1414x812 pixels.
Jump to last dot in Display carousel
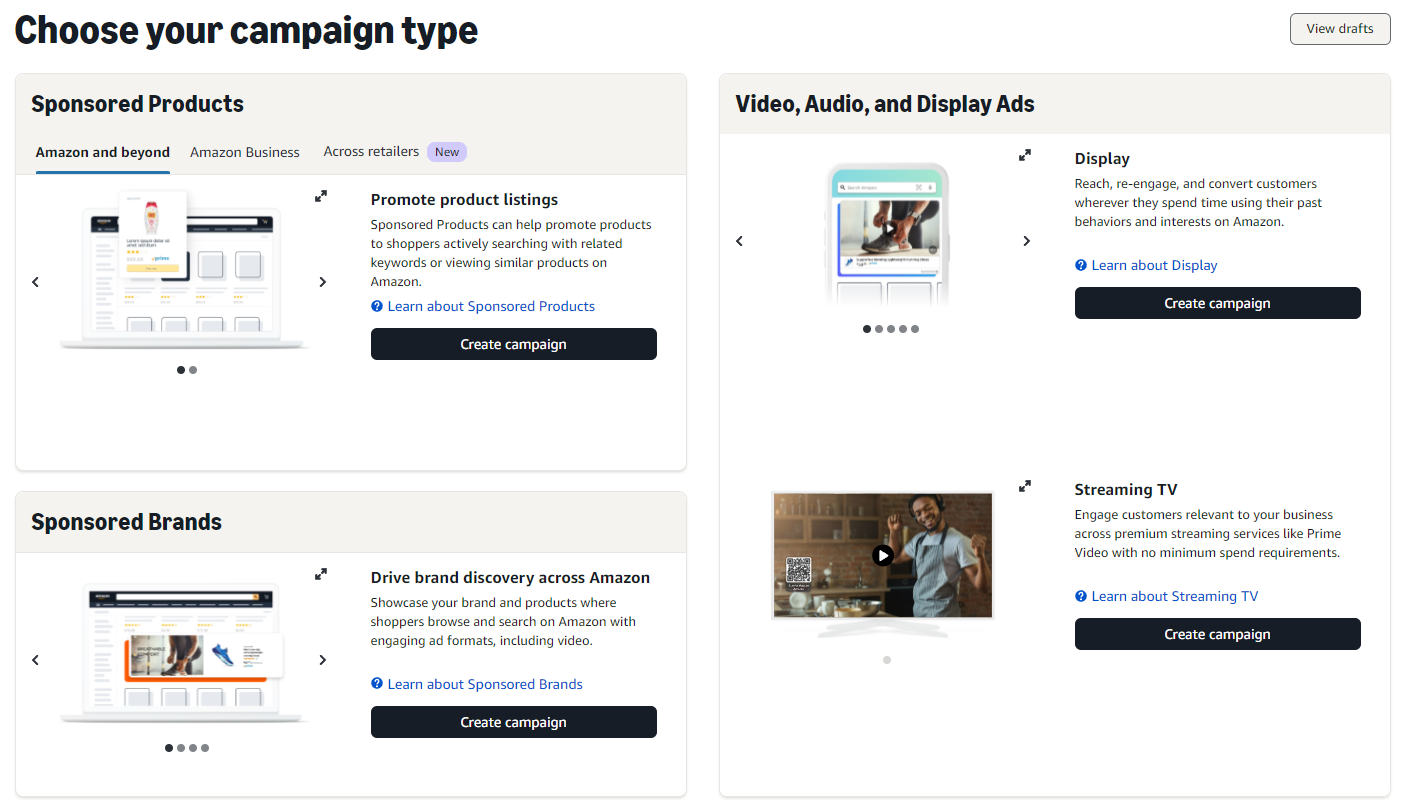(x=915, y=329)
